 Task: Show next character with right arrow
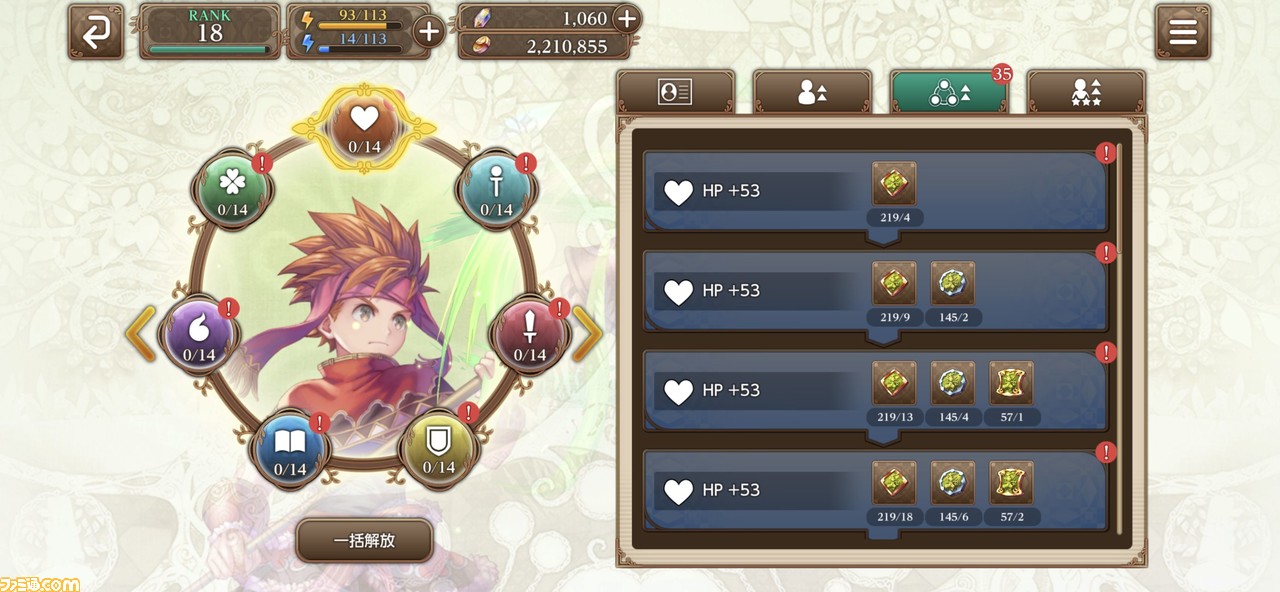587,334
